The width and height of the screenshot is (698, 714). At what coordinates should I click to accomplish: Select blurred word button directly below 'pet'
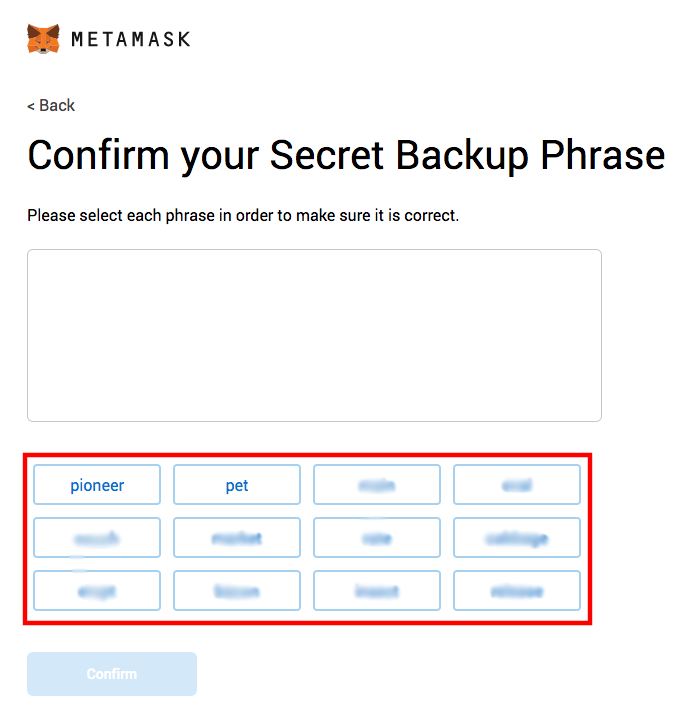pos(237,538)
